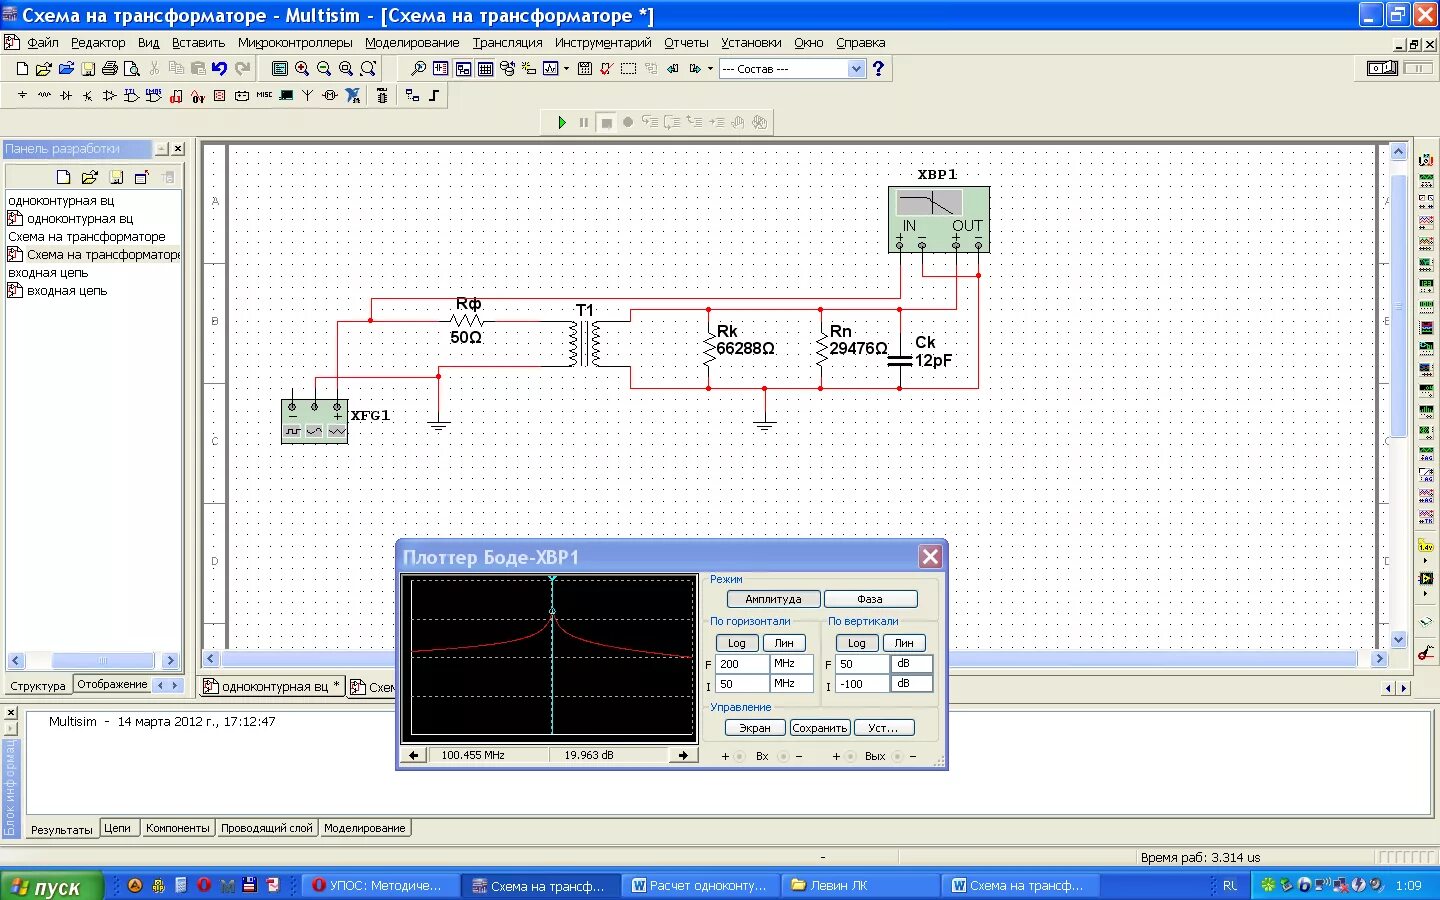Run the simulation with green play

click(x=562, y=122)
